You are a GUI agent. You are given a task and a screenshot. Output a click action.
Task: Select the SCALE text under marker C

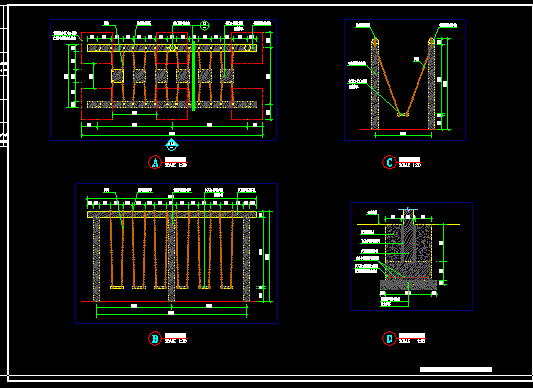[410, 165]
